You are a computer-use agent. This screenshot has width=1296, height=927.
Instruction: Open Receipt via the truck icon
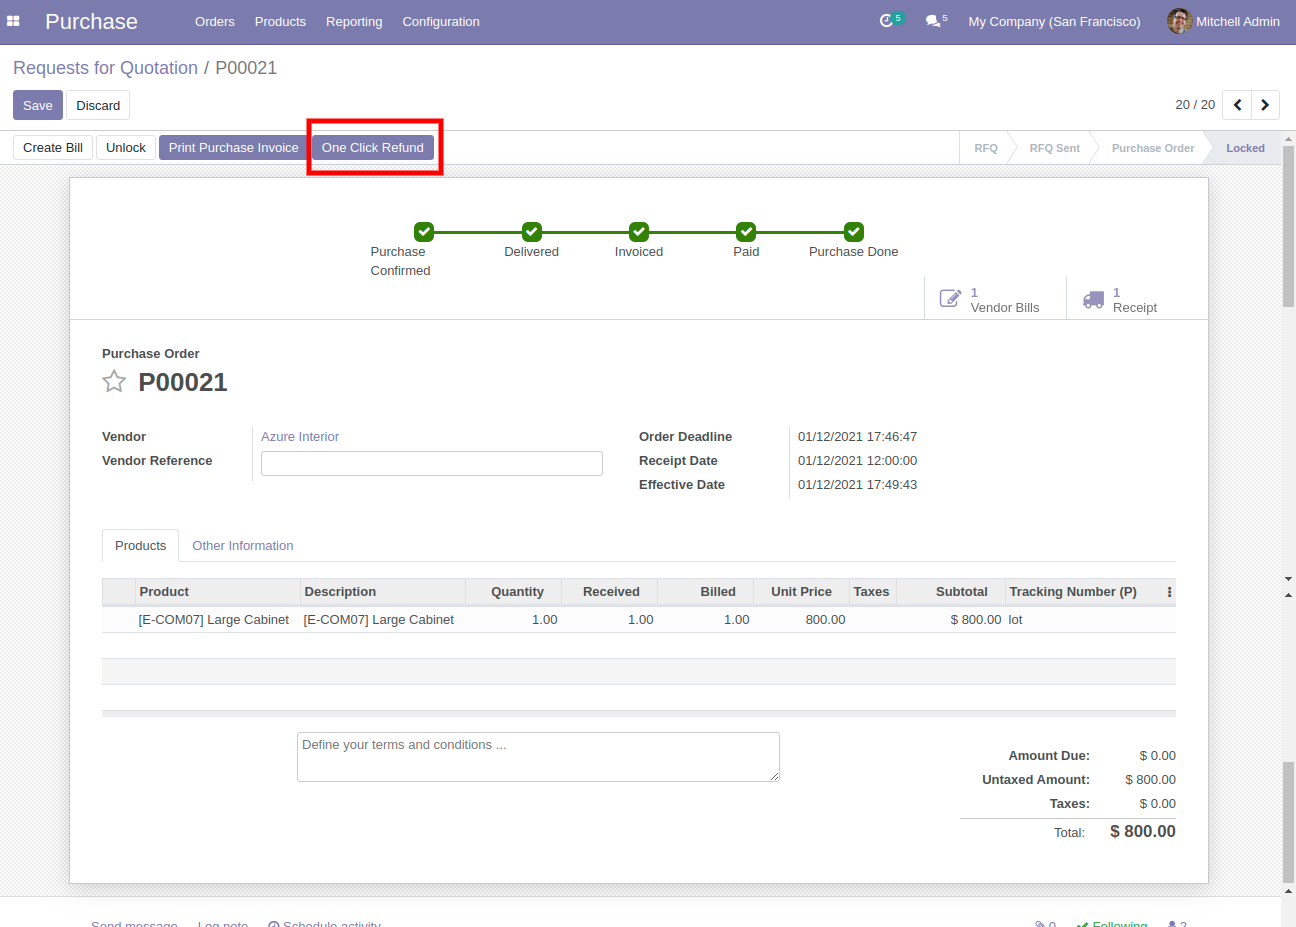[x=1093, y=299]
